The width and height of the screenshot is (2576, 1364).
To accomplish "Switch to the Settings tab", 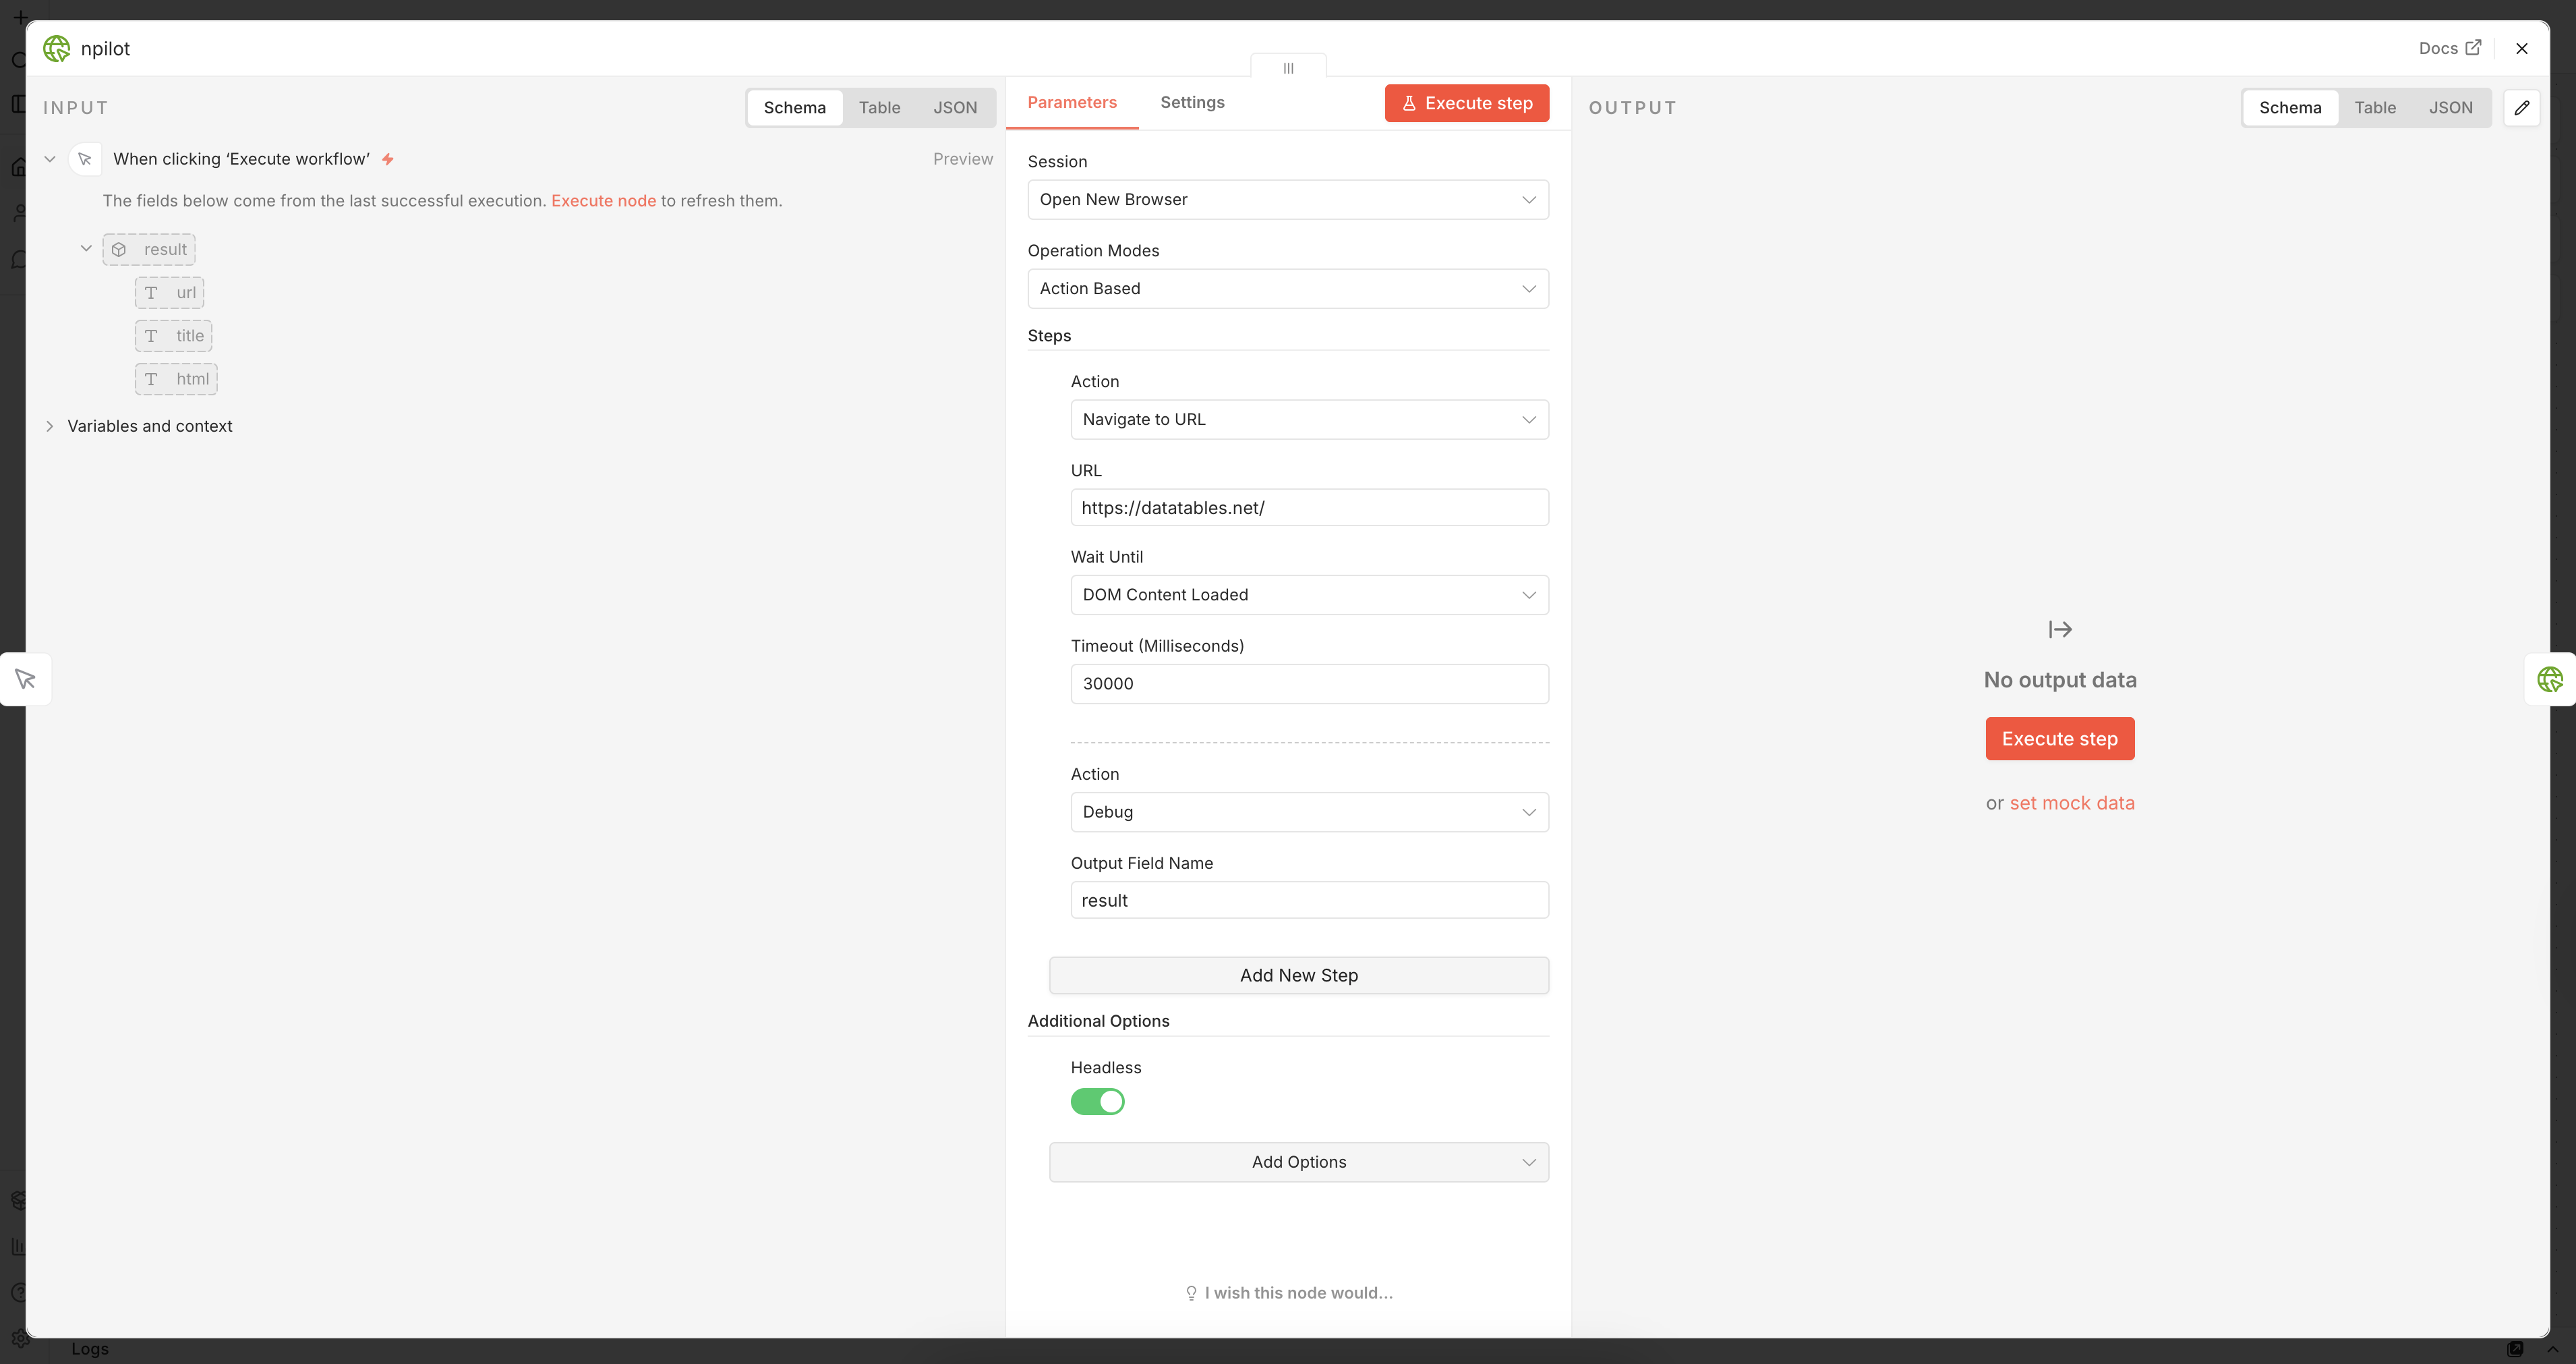I will click(x=1192, y=102).
